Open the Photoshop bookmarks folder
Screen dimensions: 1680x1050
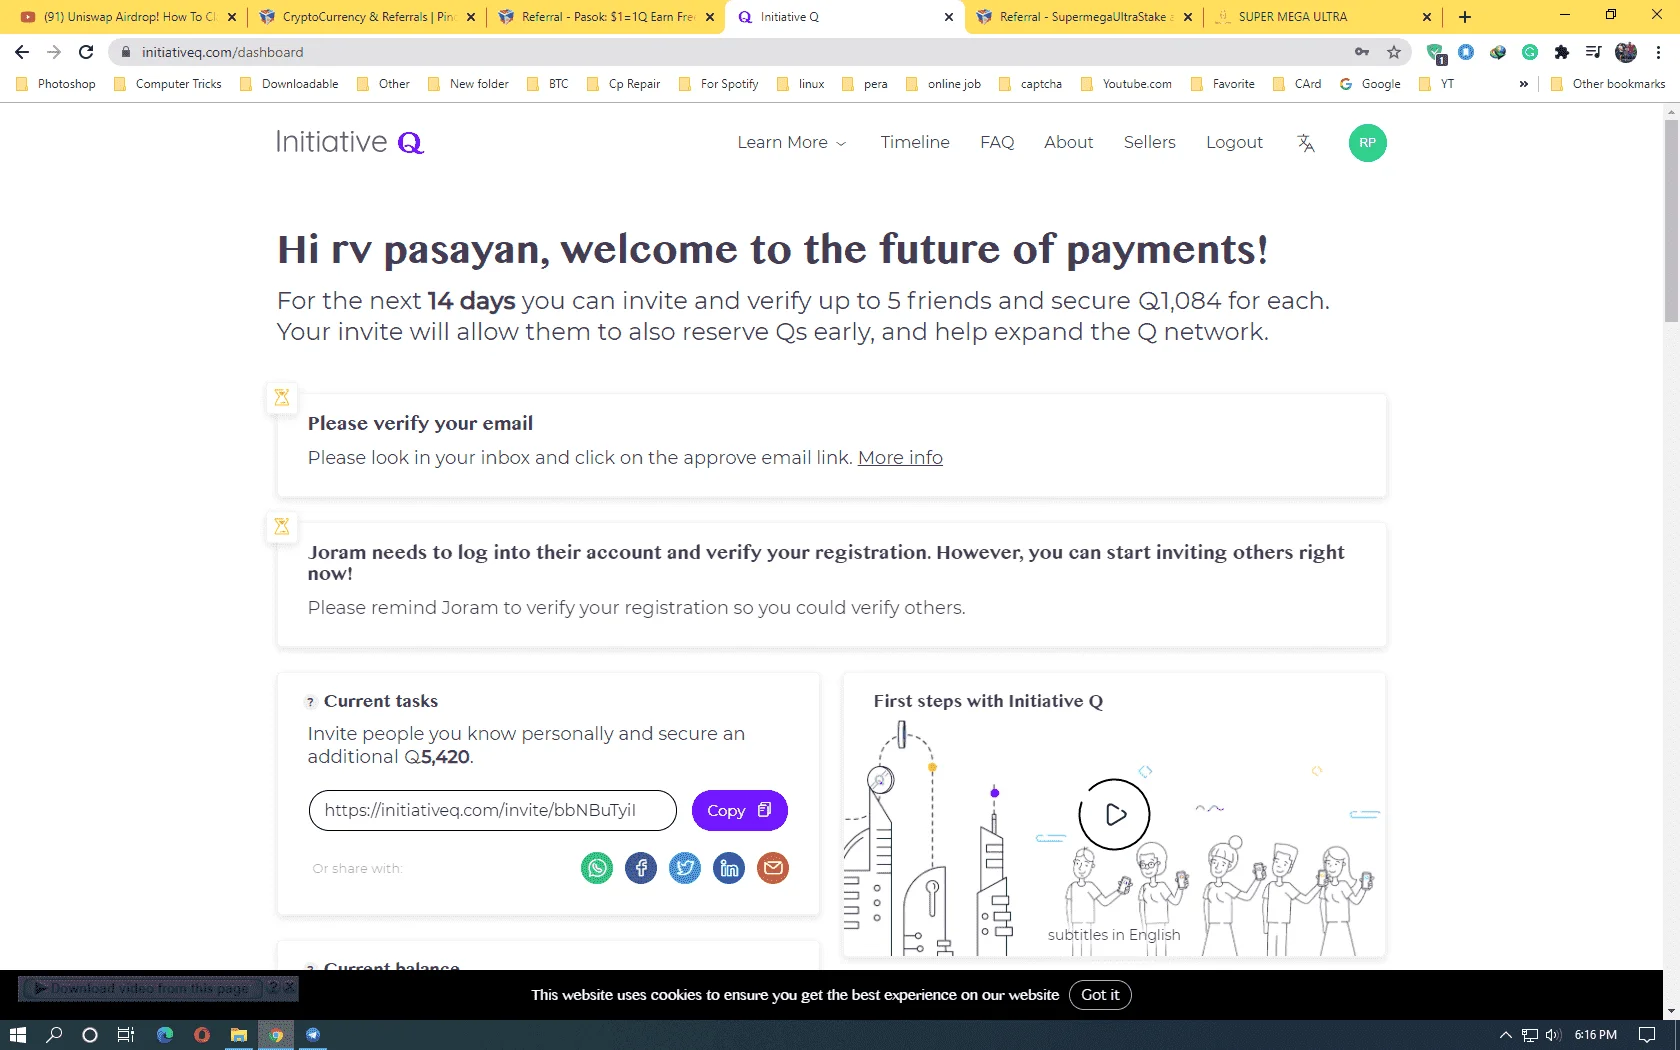pyautogui.click(x=56, y=84)
